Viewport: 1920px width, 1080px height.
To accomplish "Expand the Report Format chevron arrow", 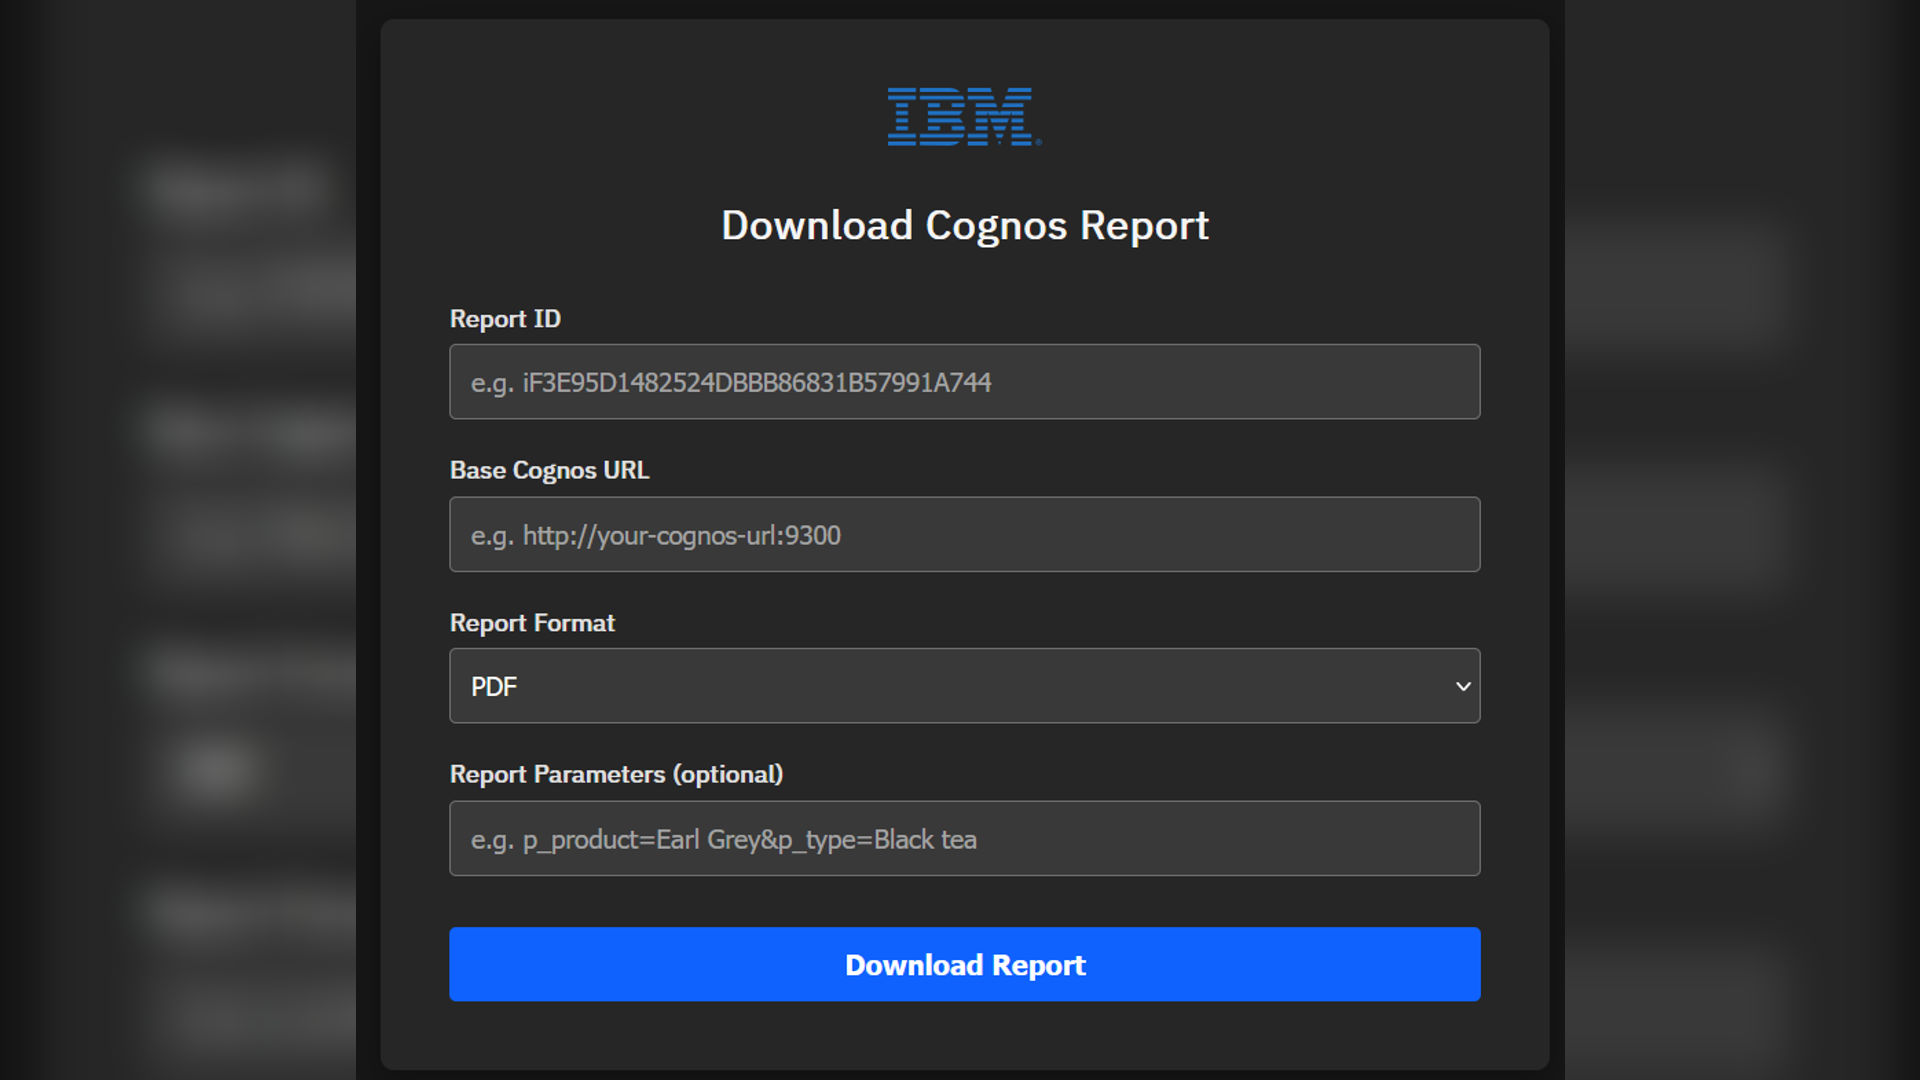I will [1462, 686].
